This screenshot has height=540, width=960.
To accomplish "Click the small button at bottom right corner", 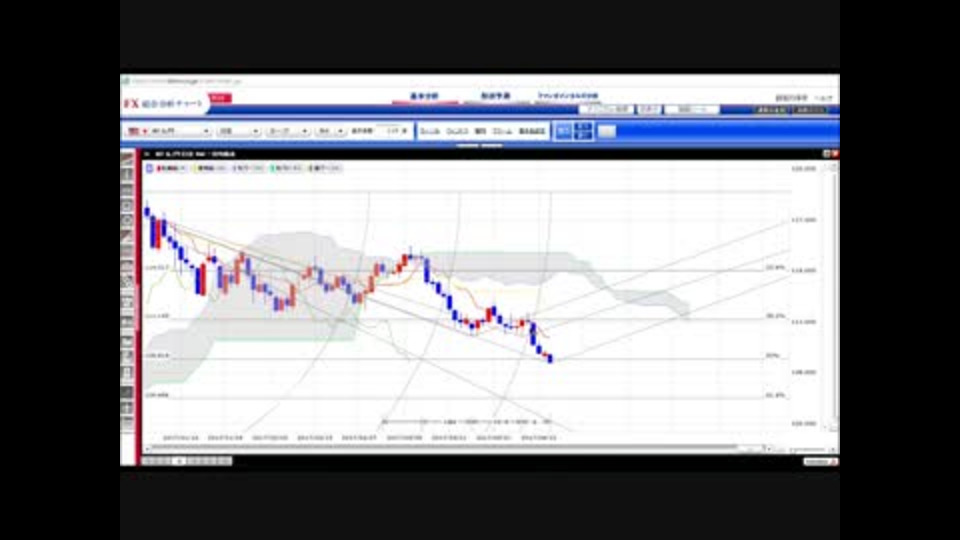I will click(x=820, y=462).
